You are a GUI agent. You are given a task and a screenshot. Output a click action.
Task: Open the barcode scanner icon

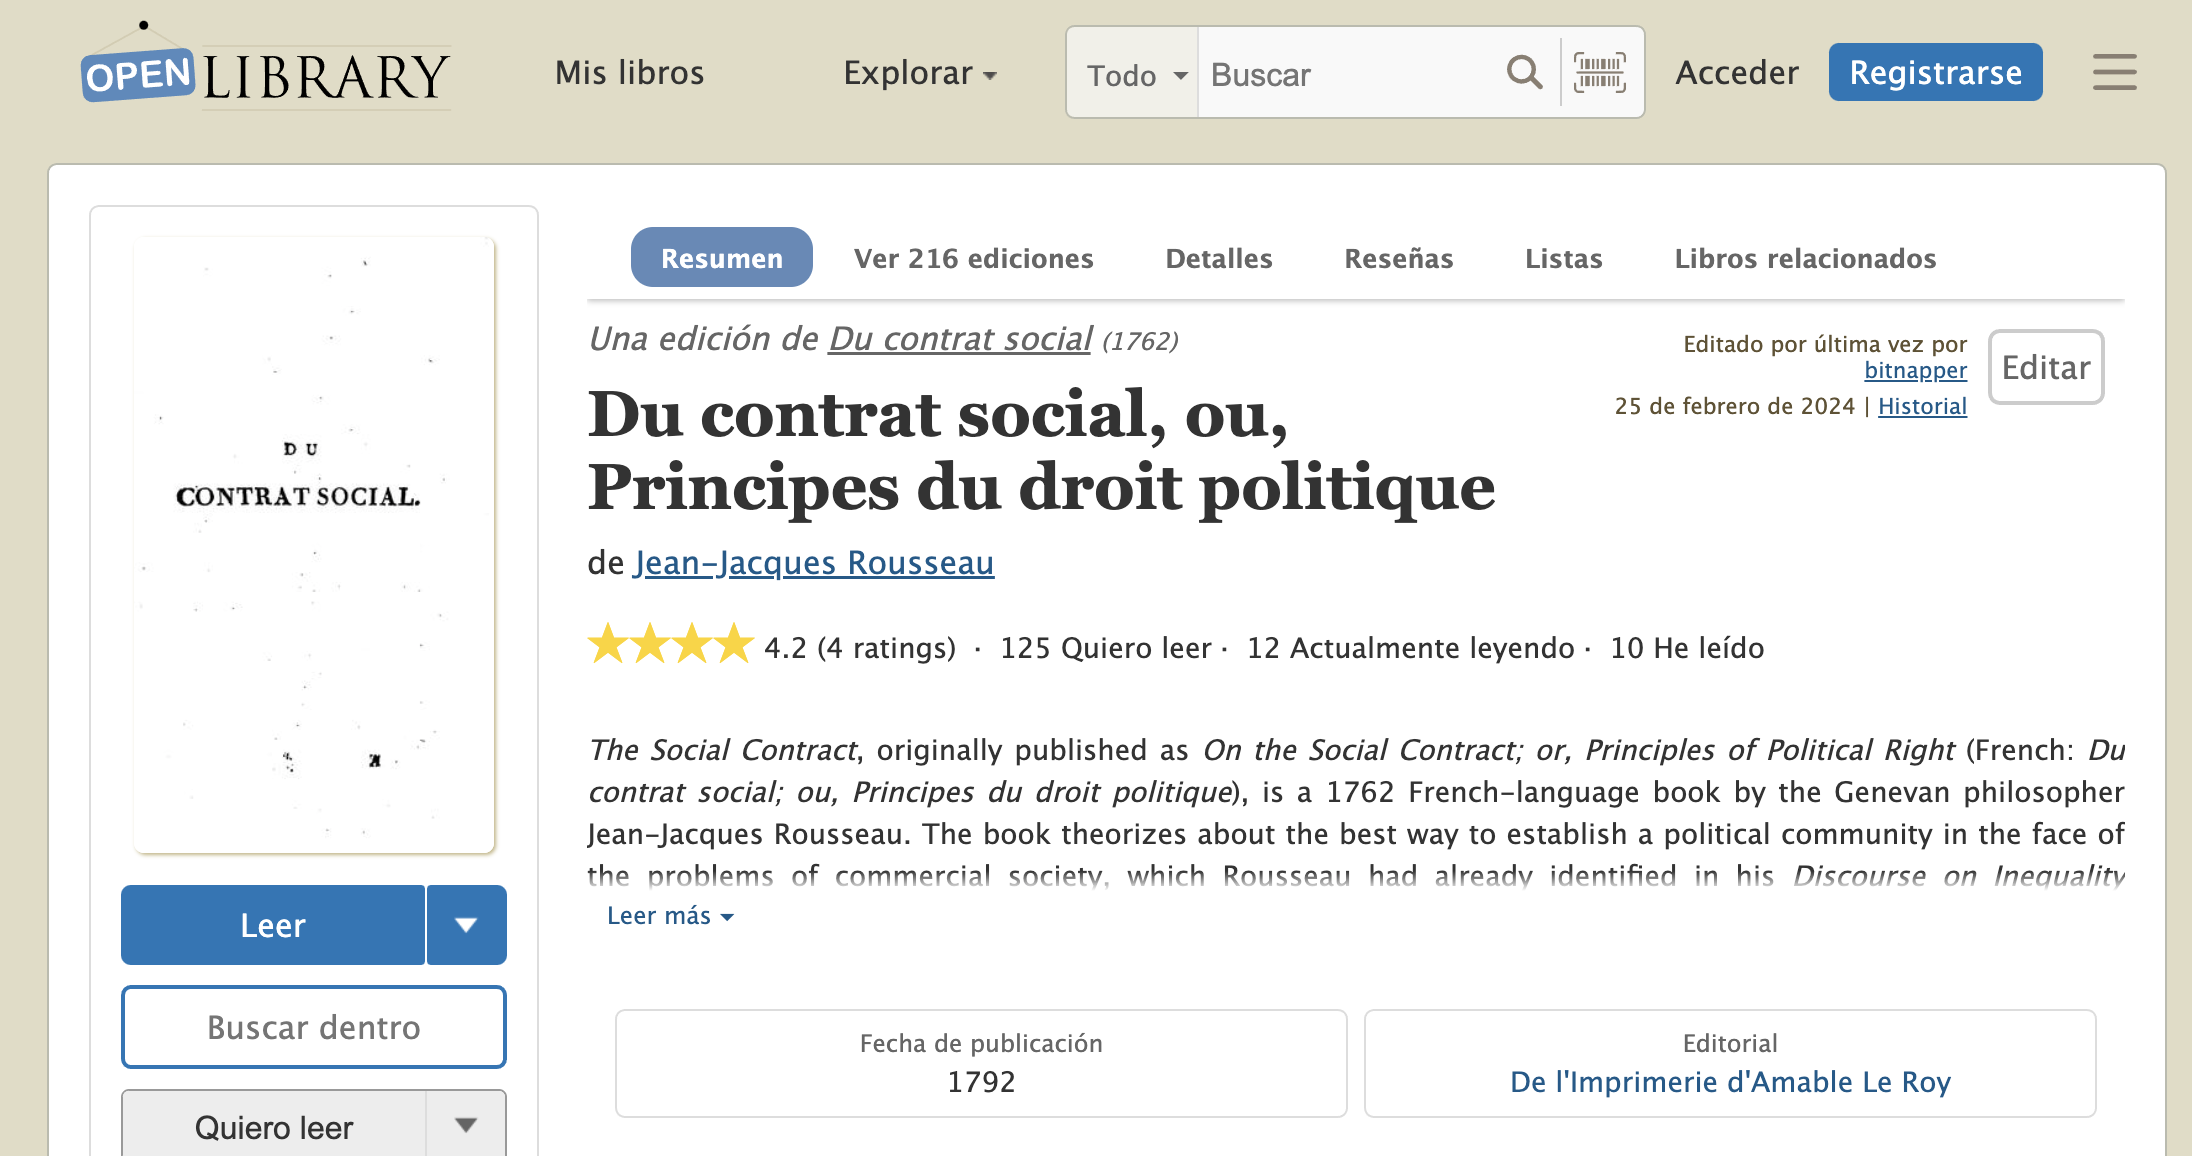coord(1600,72)
